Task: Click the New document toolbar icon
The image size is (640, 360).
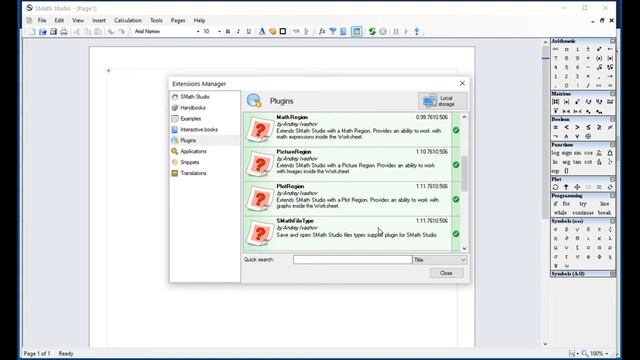Action: click(x=32, y=31)
